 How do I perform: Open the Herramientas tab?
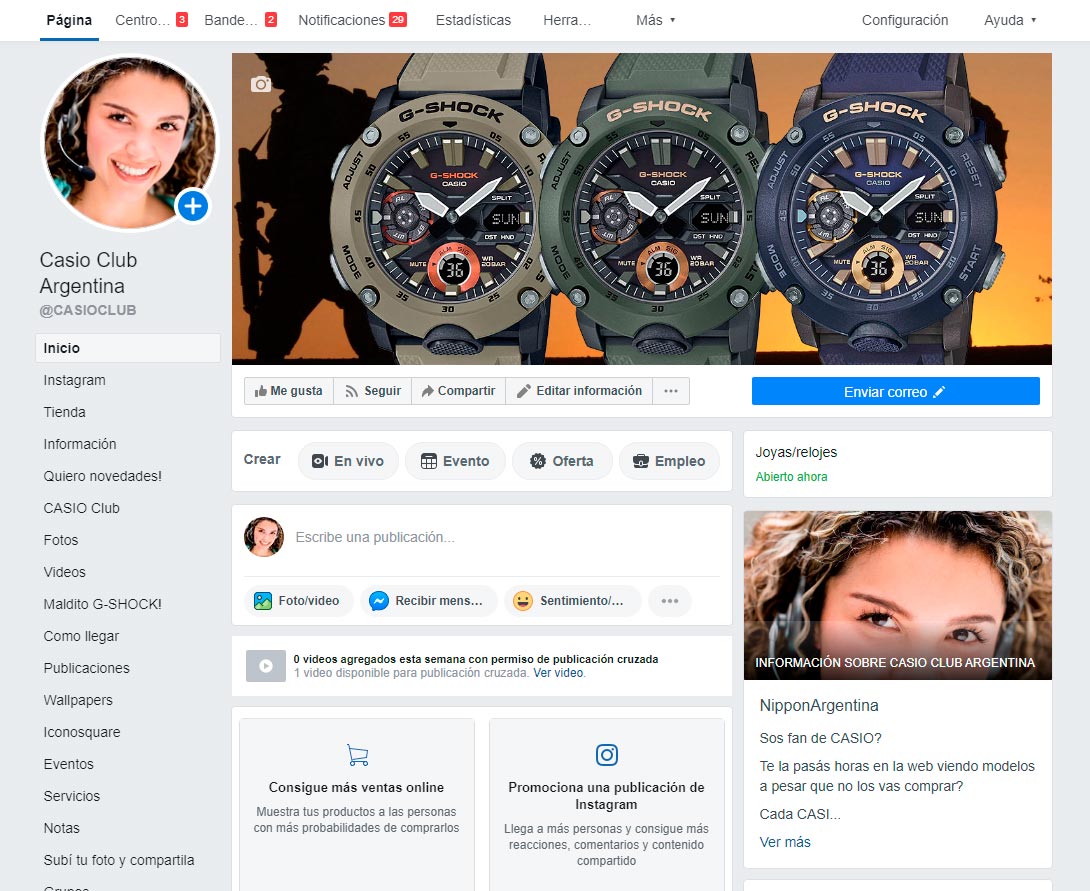(567, 20)
